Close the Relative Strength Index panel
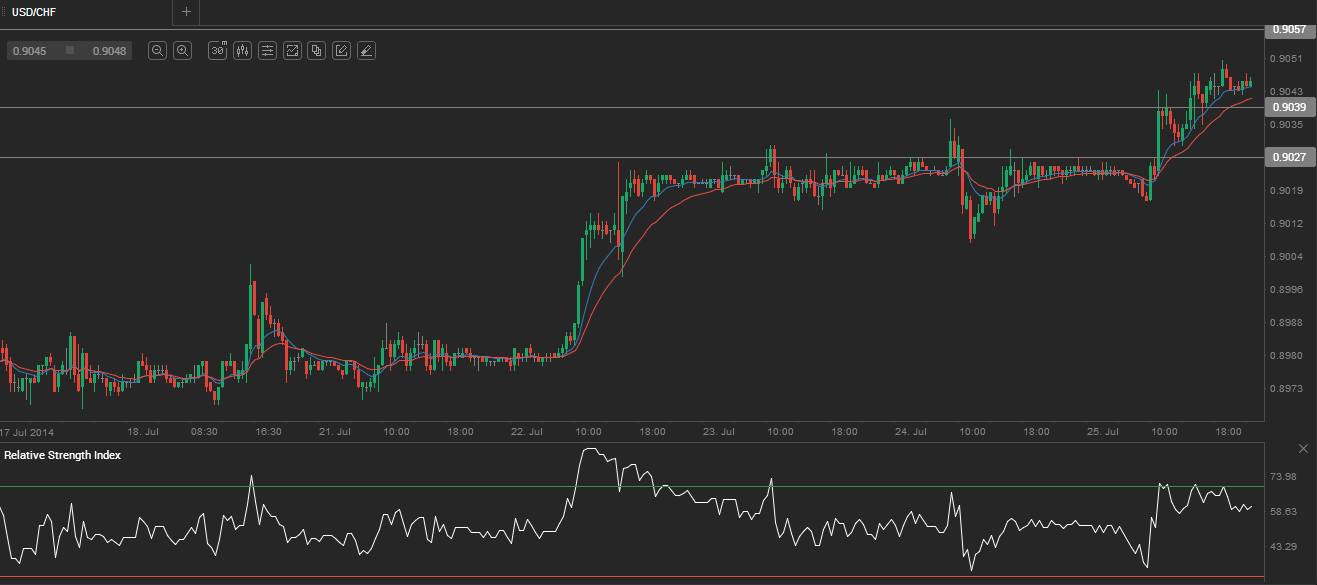Image resolution: width=1317 pixels, height=585 pixels. point(1303,448)
